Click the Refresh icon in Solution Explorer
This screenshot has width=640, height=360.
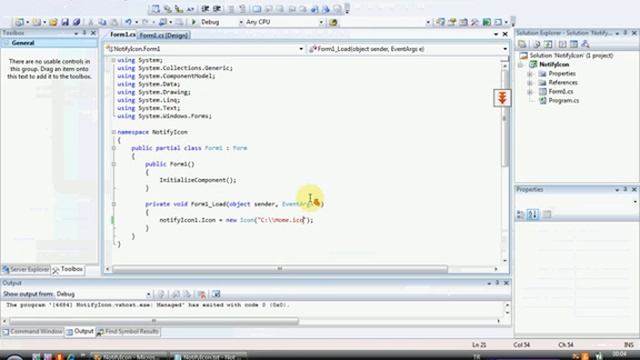[x=548, y=44]
